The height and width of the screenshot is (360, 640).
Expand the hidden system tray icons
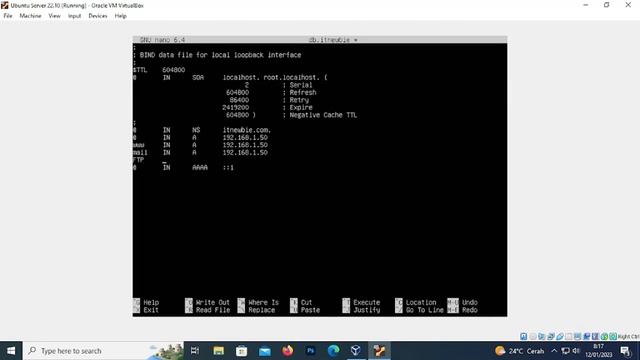point(554,351)
